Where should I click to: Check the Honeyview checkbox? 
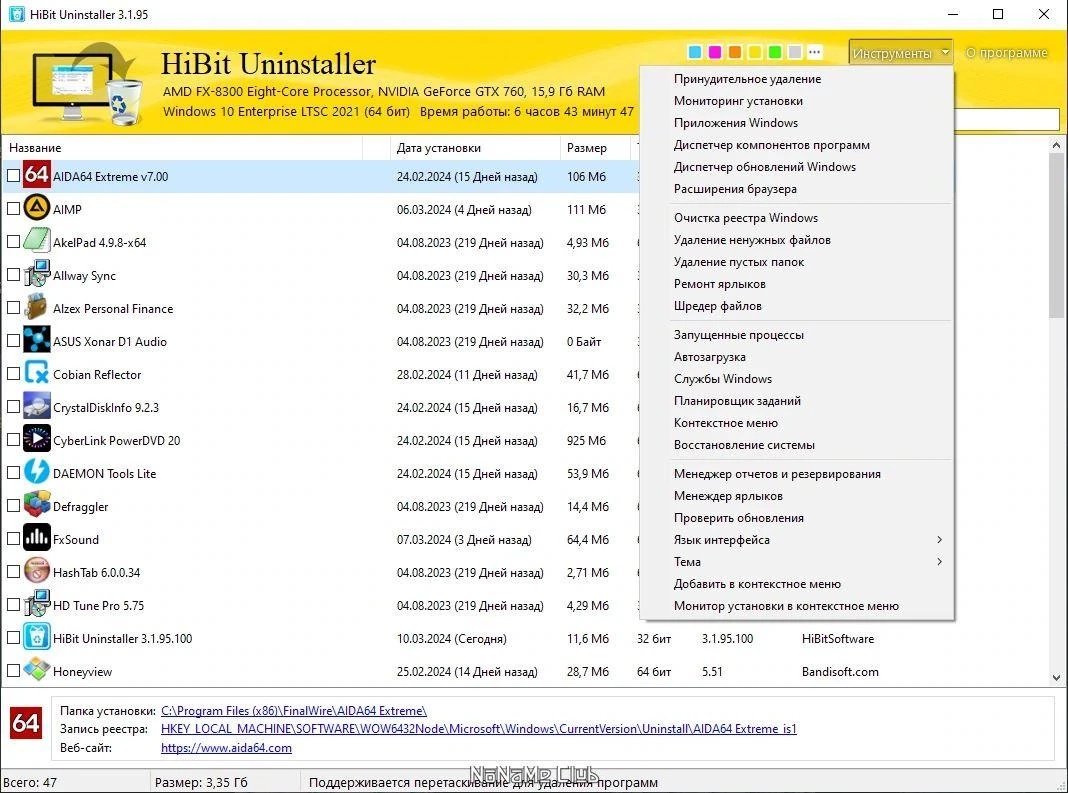[x=13, y=670]
